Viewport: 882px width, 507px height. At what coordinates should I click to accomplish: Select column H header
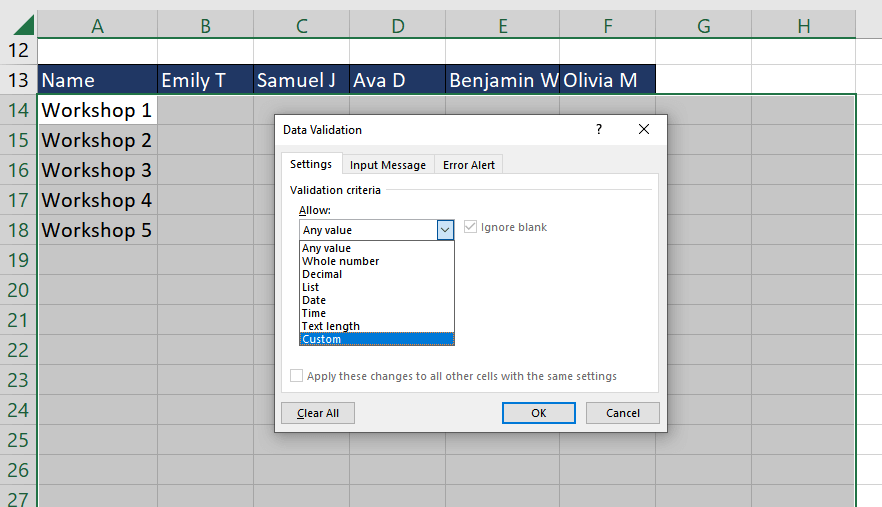804,26
